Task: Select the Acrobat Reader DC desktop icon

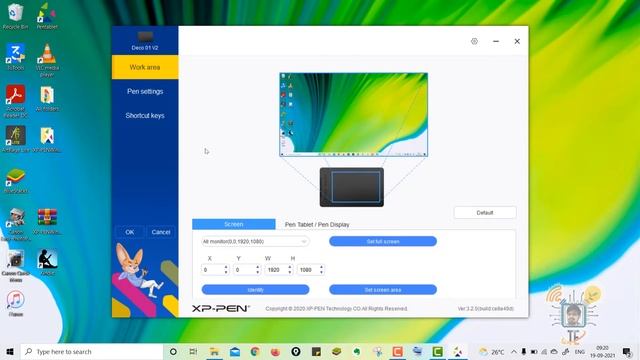Action: point(16,101)
